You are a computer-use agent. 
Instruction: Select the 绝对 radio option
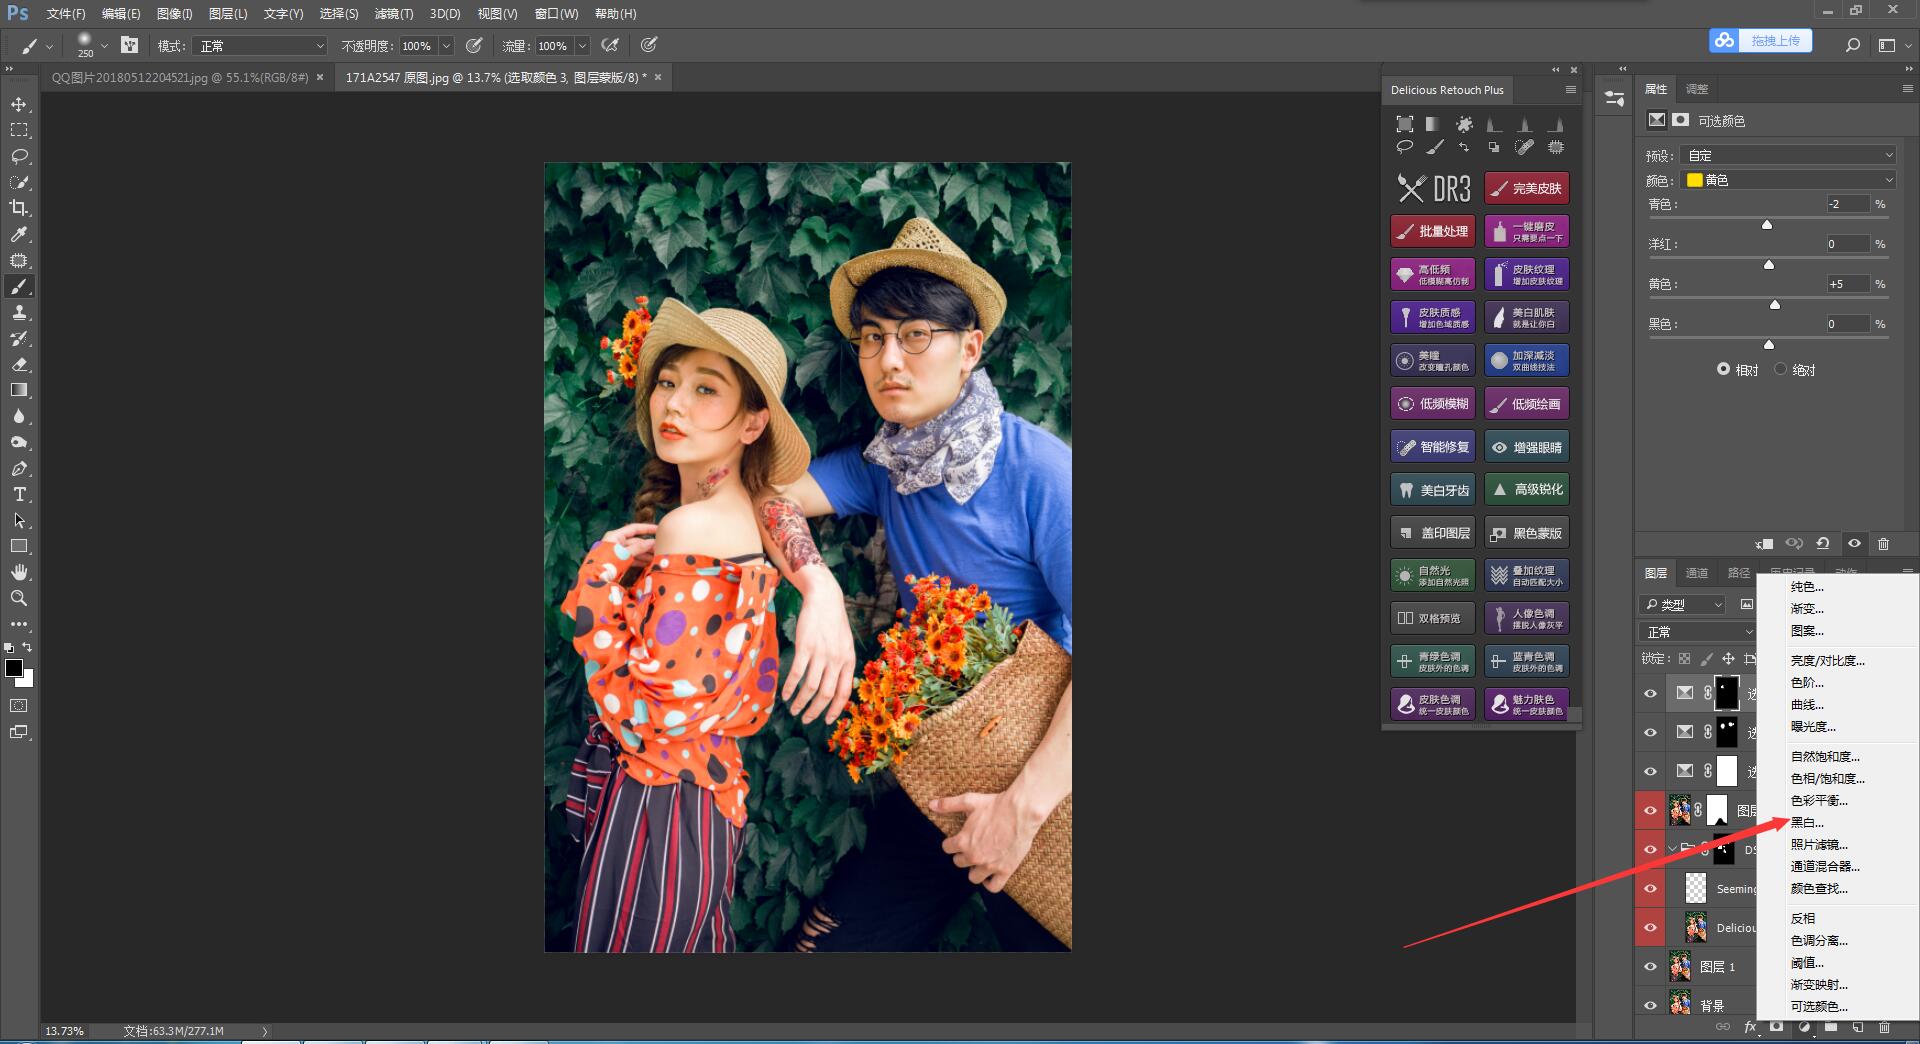(1780, 369)
